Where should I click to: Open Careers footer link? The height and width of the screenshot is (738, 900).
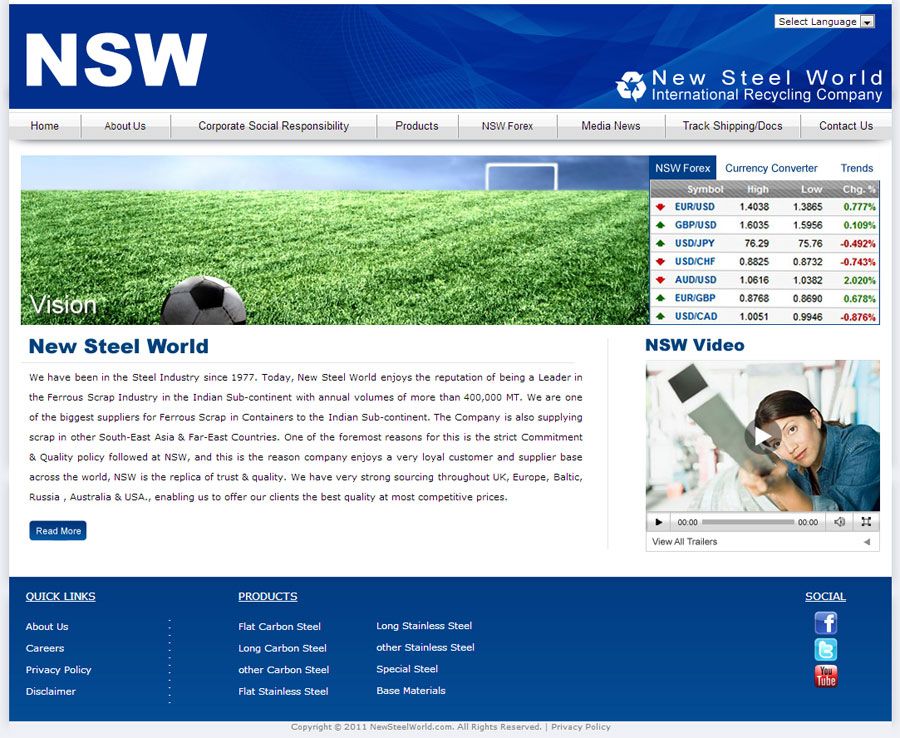pyautogui.click(x=45, y=648)
